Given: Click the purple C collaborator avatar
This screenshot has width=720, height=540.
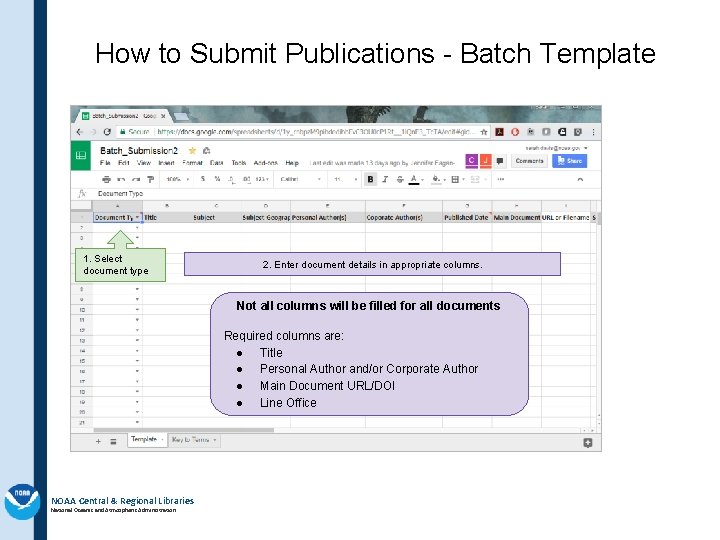Looking at the screenshot, I should (471, 160).
